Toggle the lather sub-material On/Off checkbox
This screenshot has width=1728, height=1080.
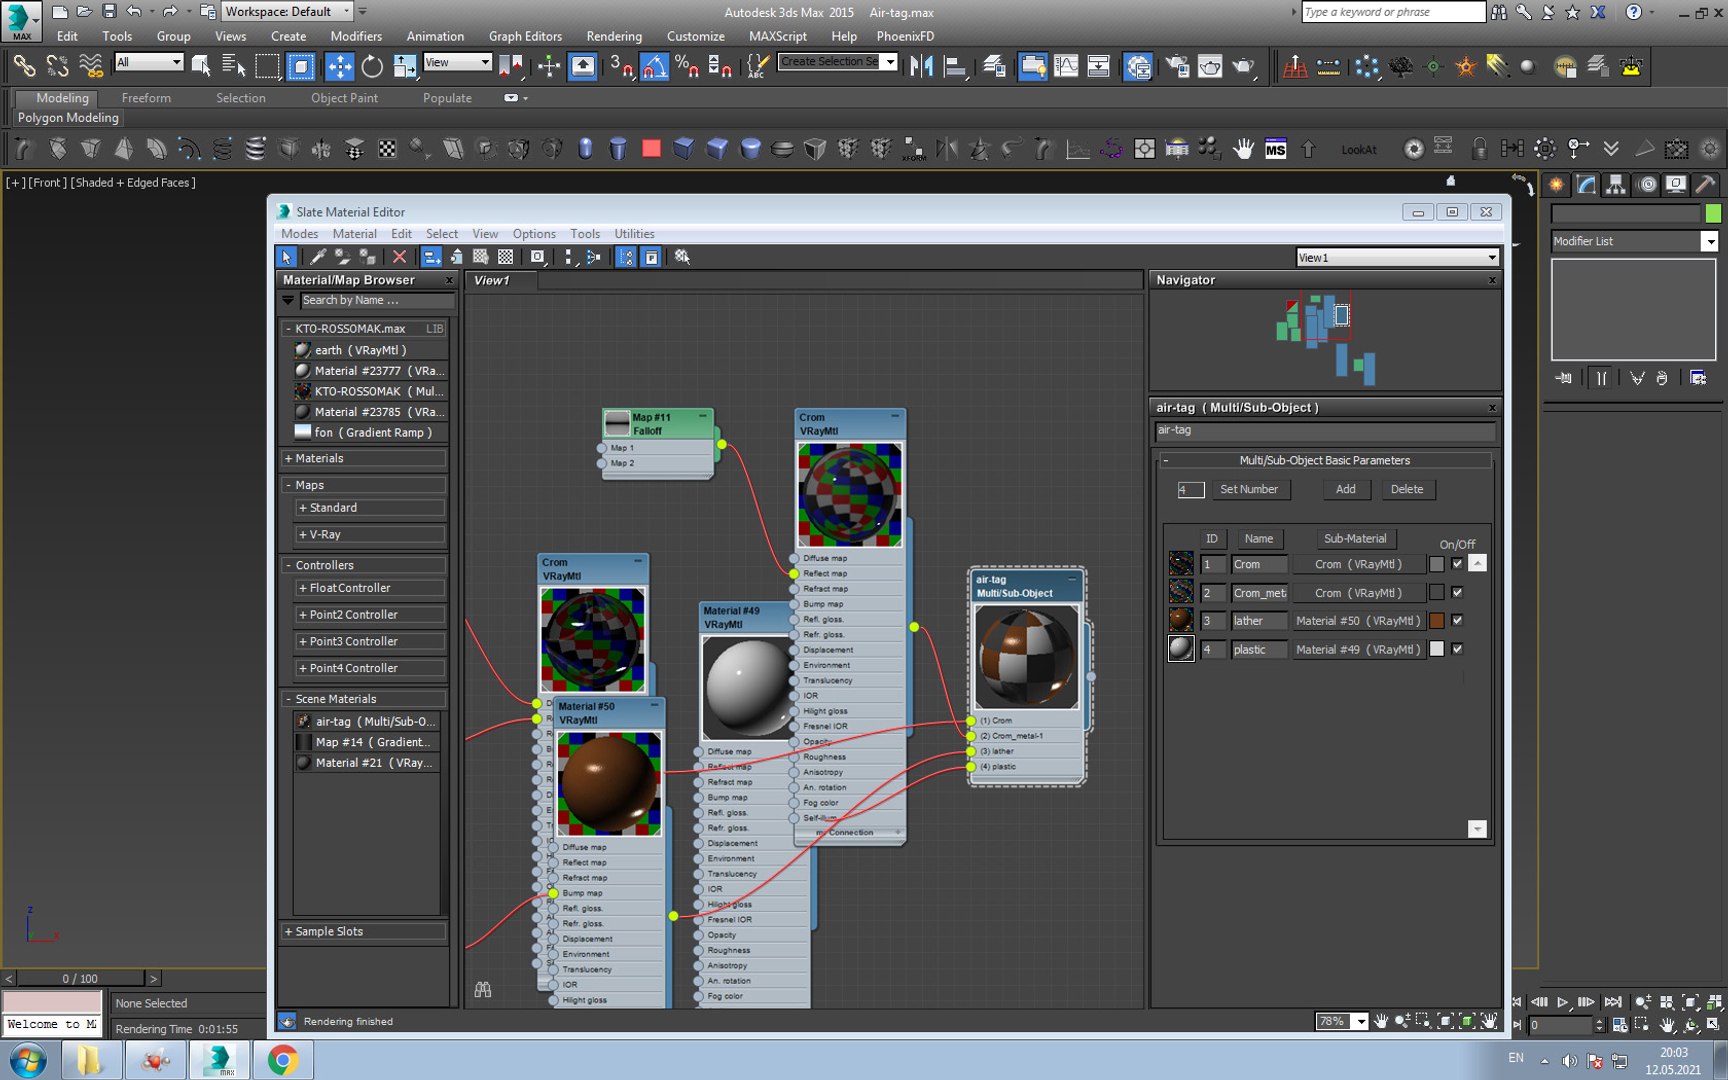tap(1457, 620)
